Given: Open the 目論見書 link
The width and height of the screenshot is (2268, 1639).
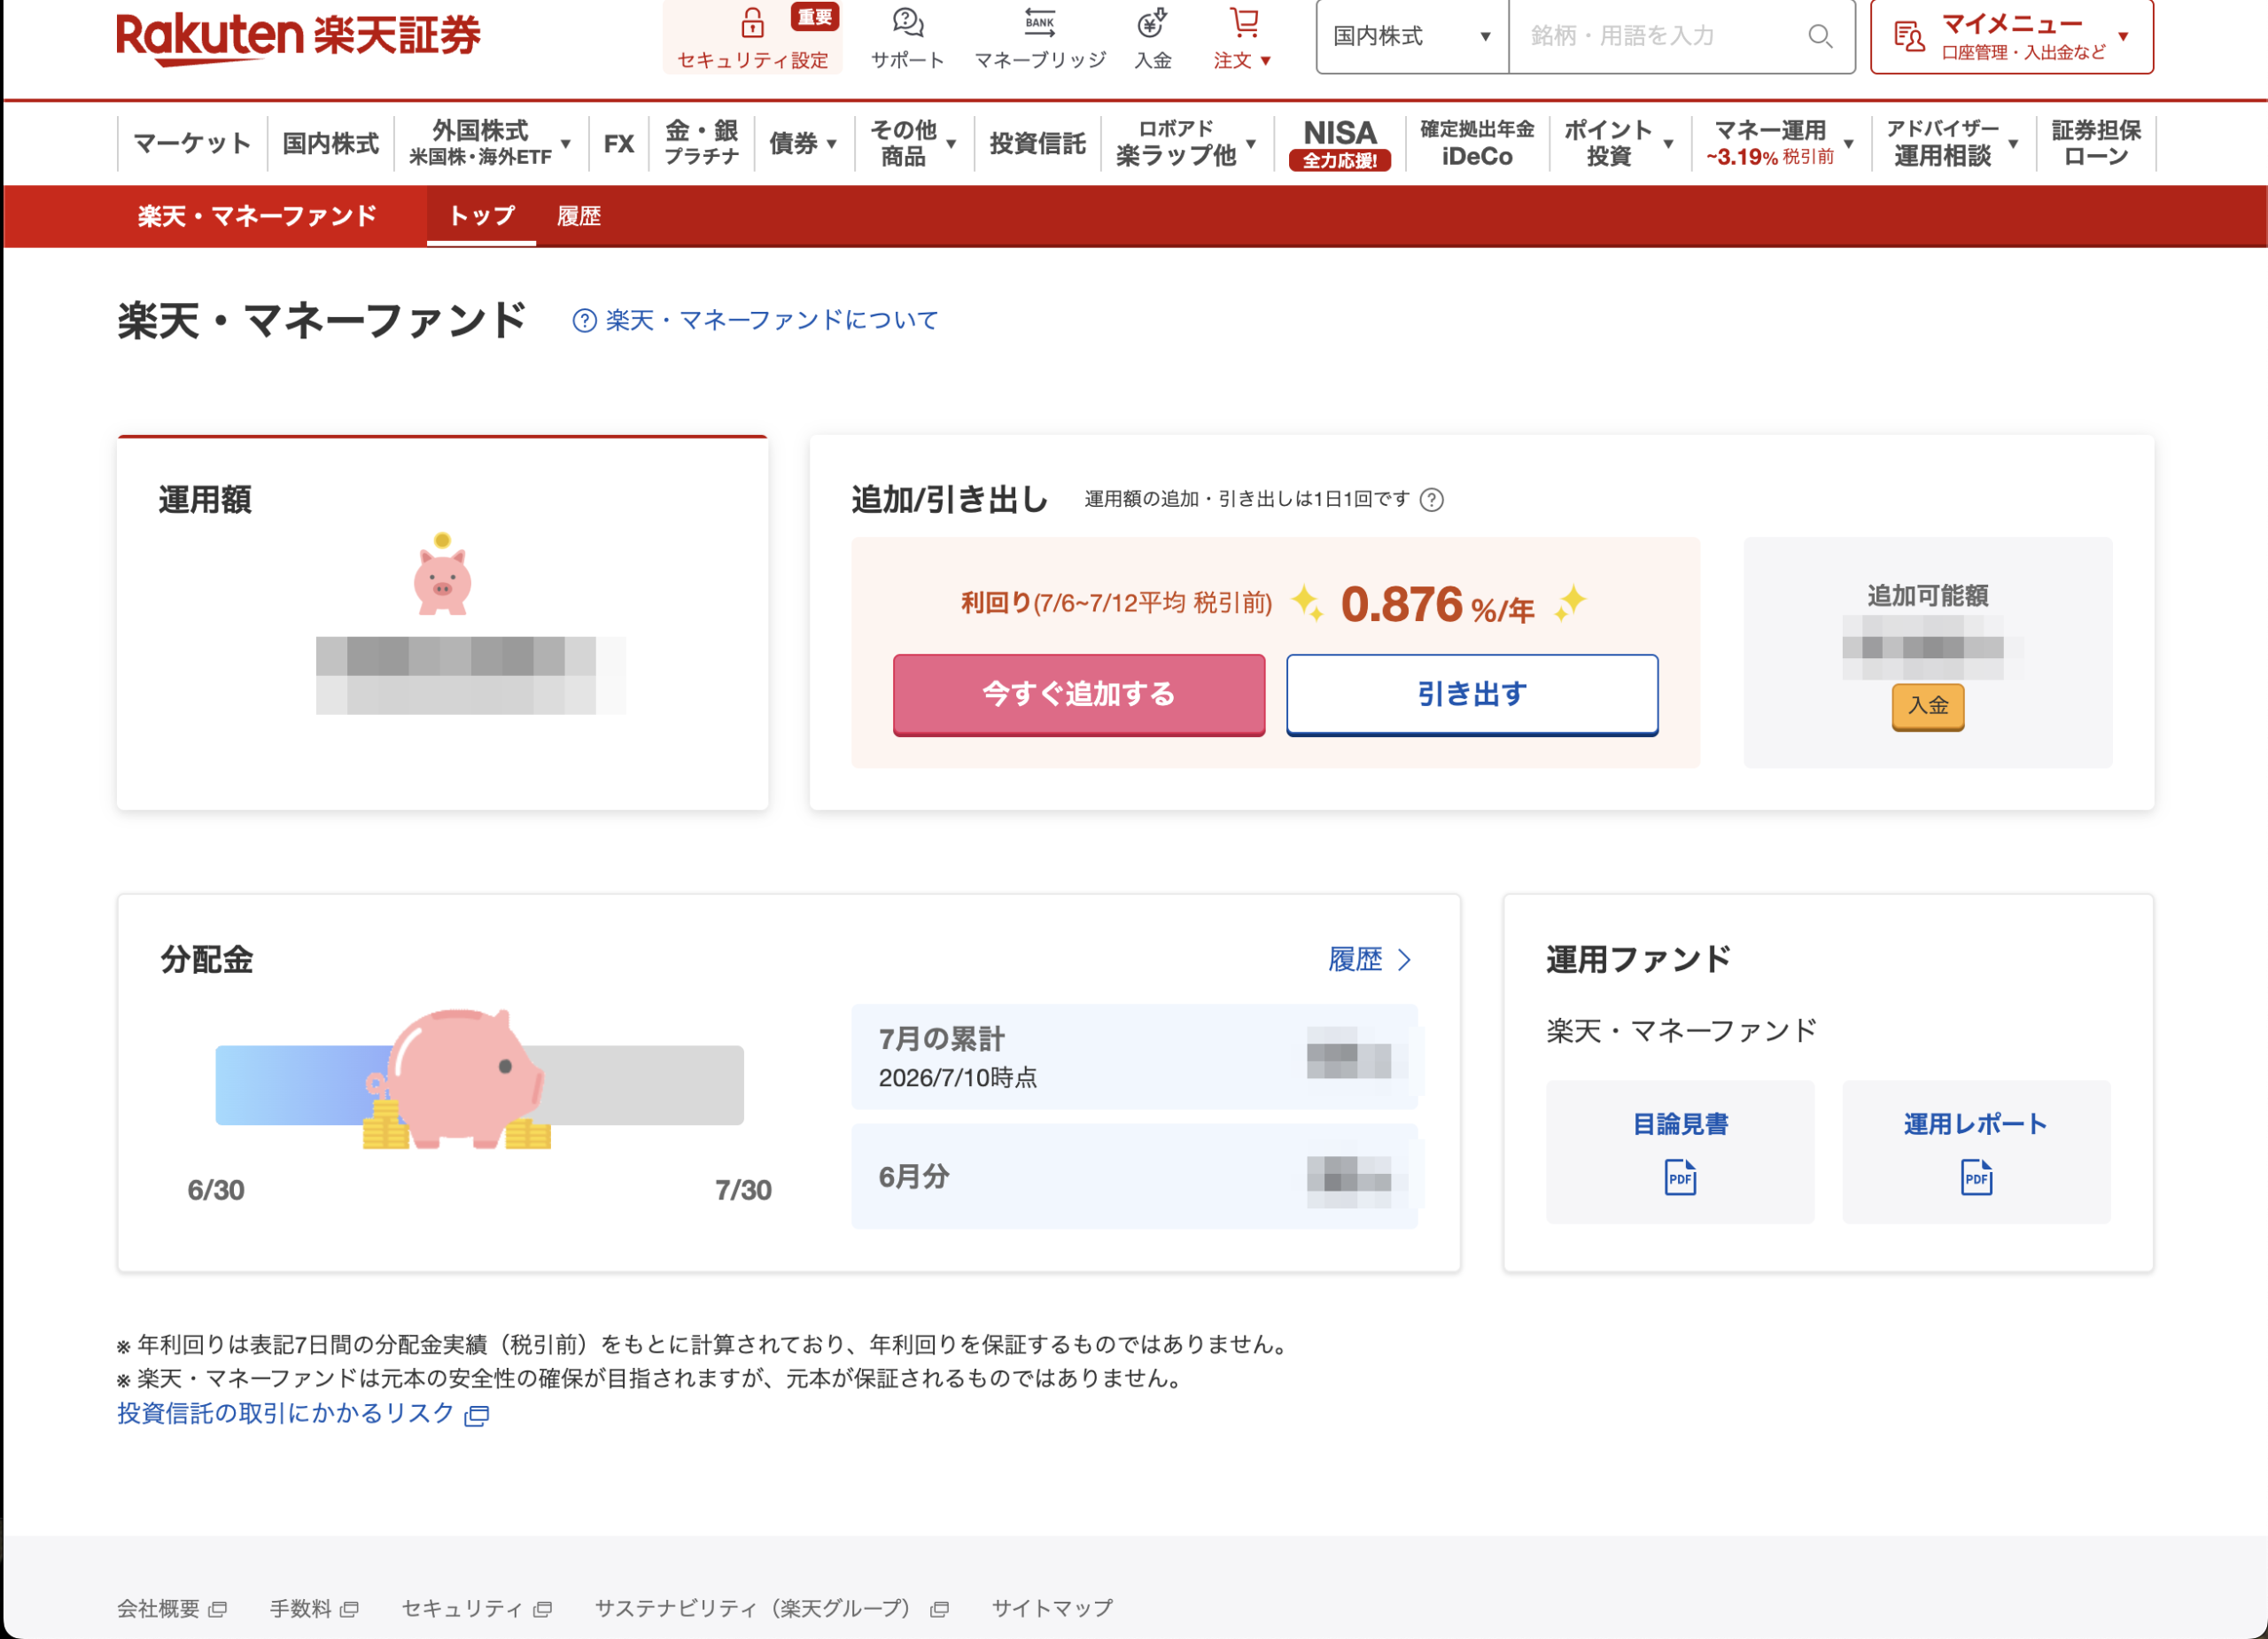Looking at the screenshot, I should coord(1680,1125).
